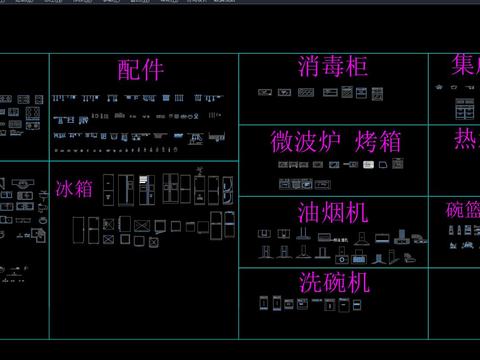Select the 油烟机 section heading

pyautogui.click(x=333, y=212)
